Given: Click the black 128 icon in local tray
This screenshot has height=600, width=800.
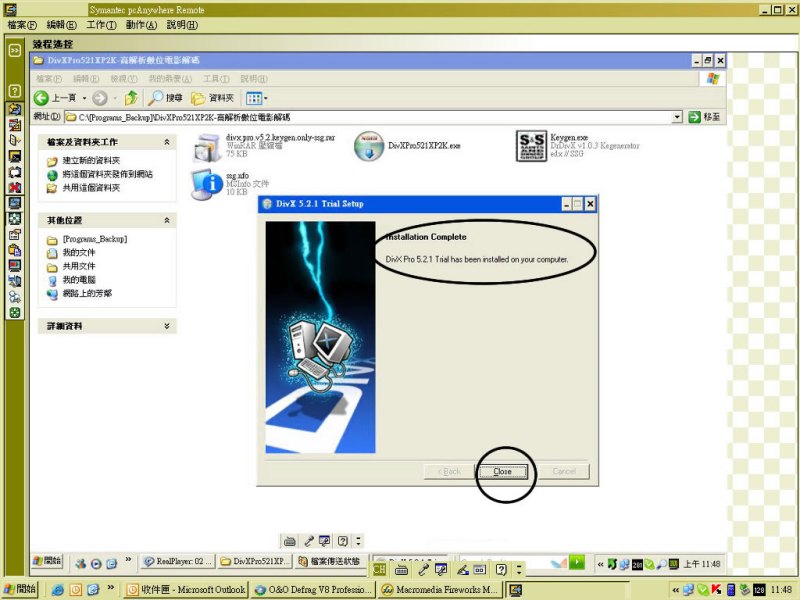Looking at the screenshot, I should (x=759, y=590).
